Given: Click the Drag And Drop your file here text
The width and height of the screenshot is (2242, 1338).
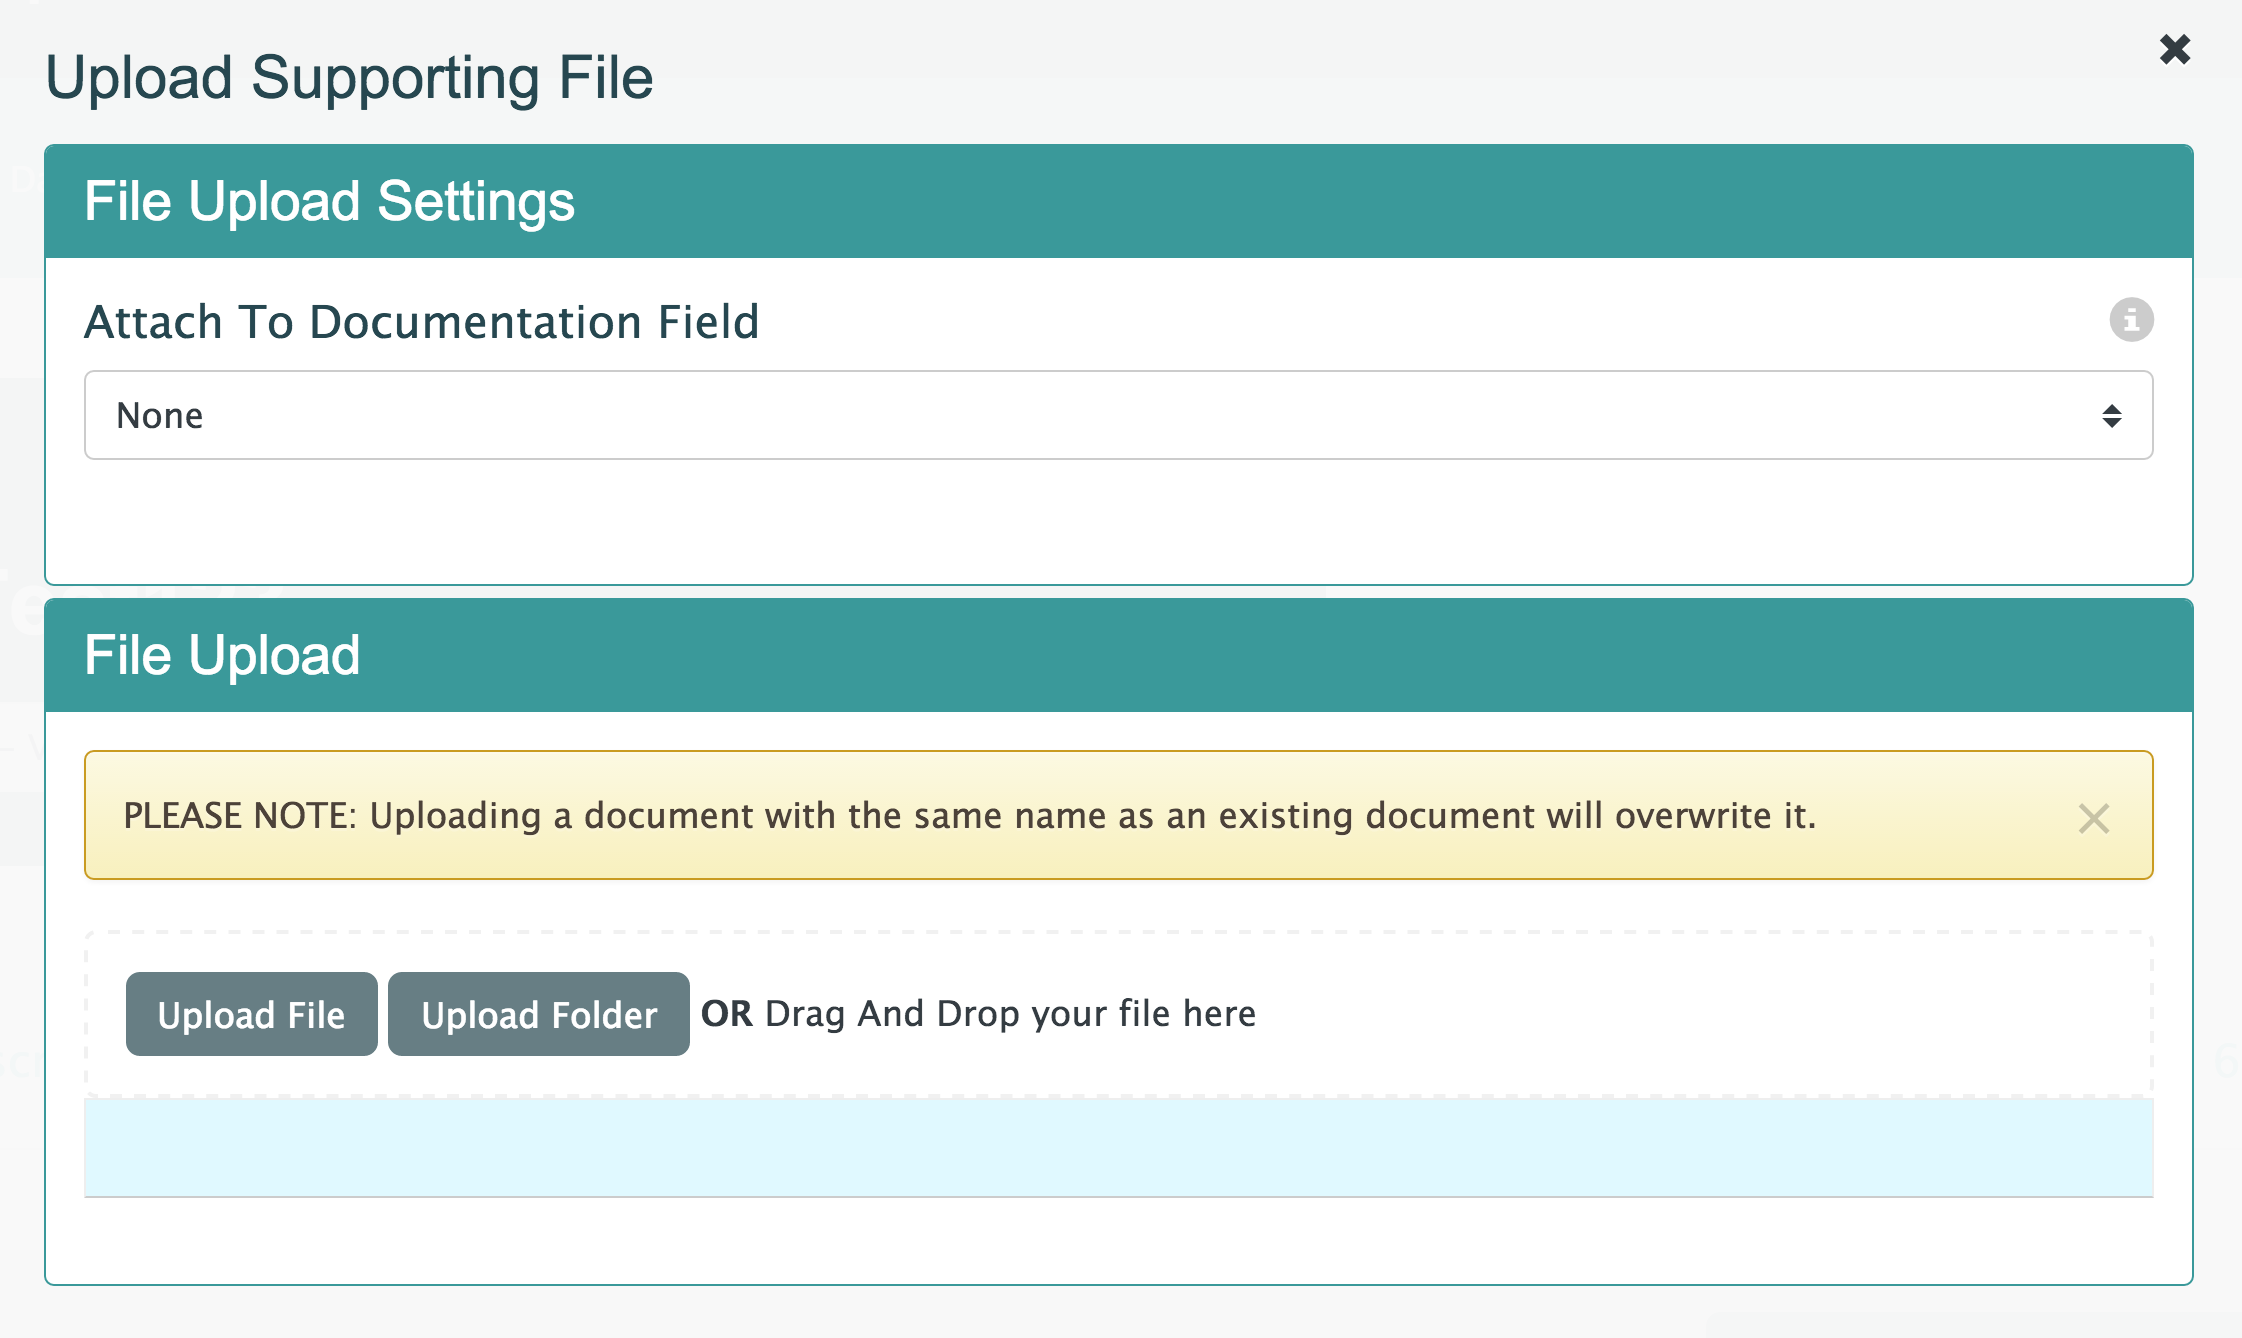Looking at the screenshot, I should click(1010, 1014).
